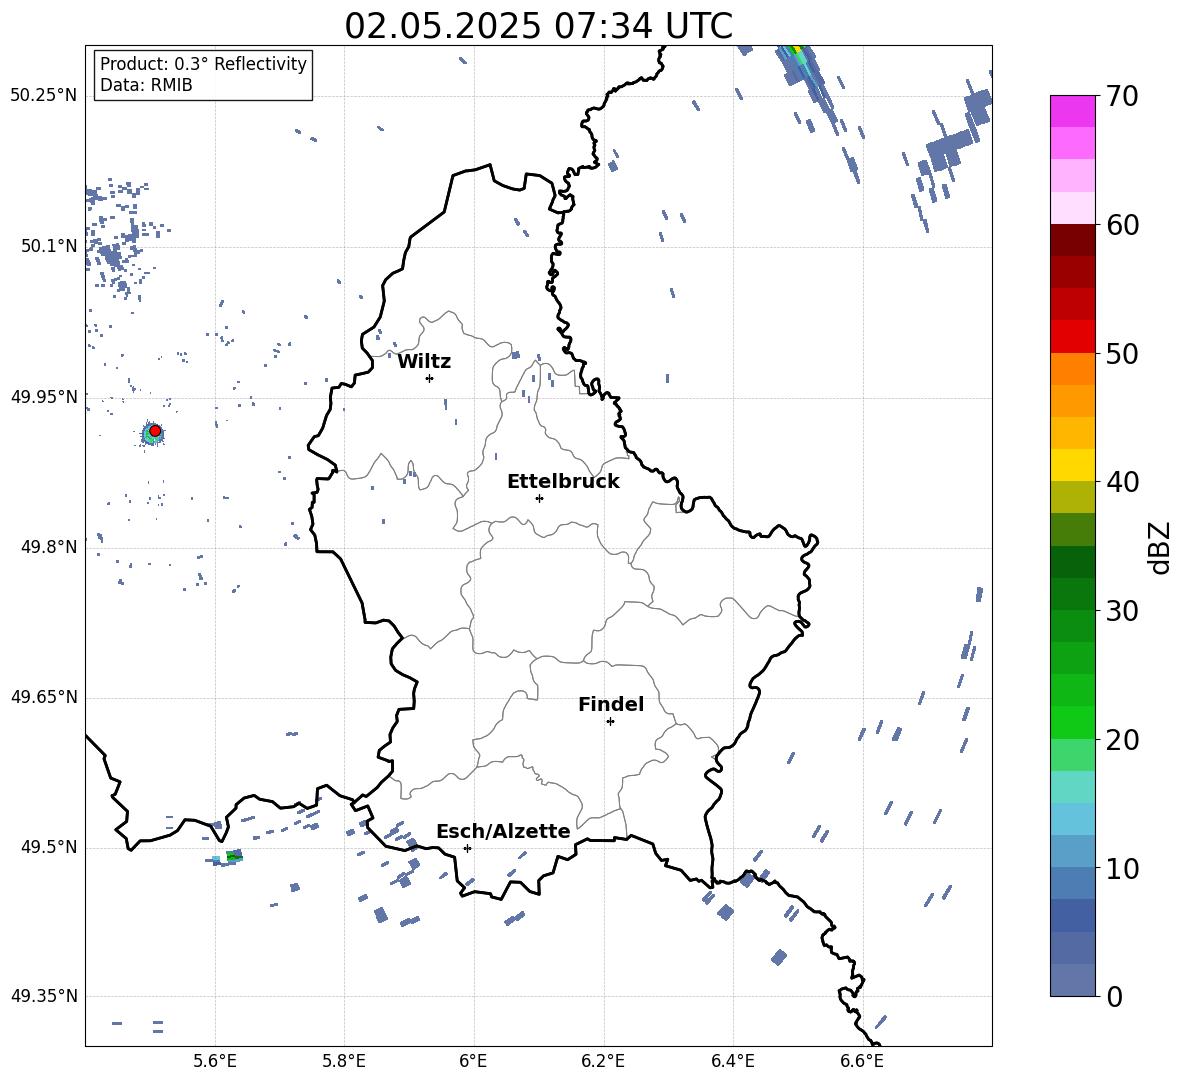Click the cross marker under Ettelbruck
Image resolution: width=1184 pixels, height=1081 pixels.
point(539,498)
